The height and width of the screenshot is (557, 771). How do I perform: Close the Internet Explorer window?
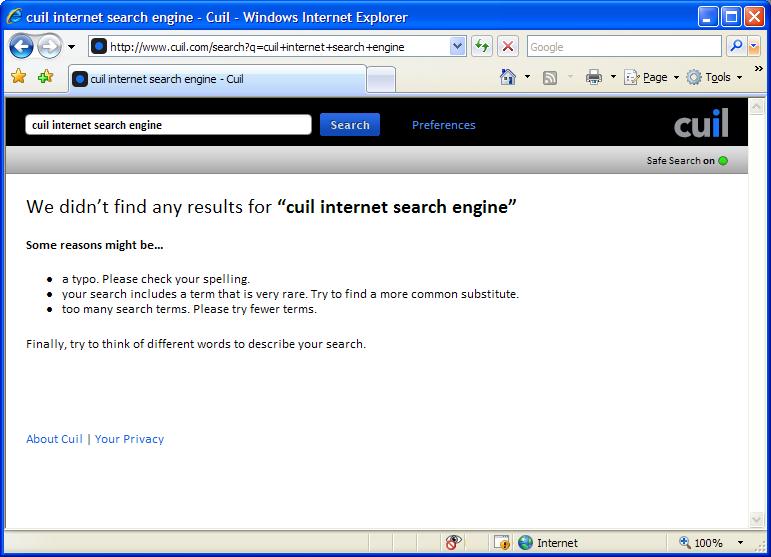pos(754,17)
